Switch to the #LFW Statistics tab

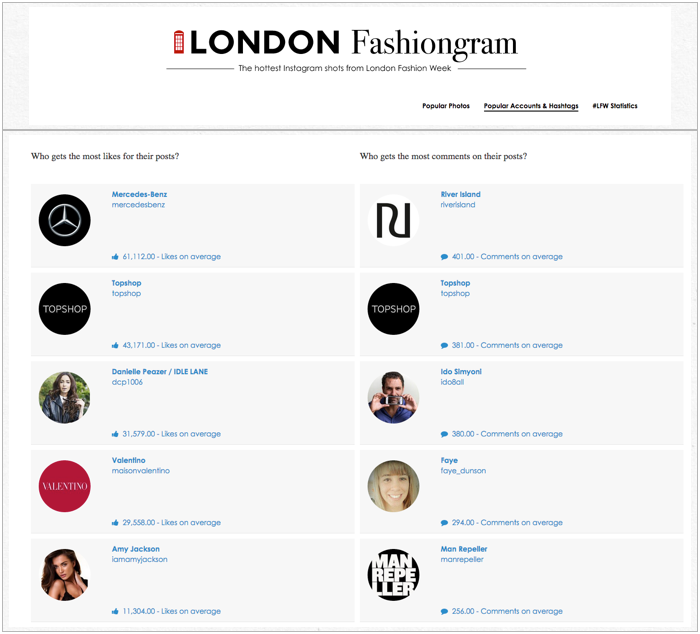pyautogui.click(x=615, y=106)
